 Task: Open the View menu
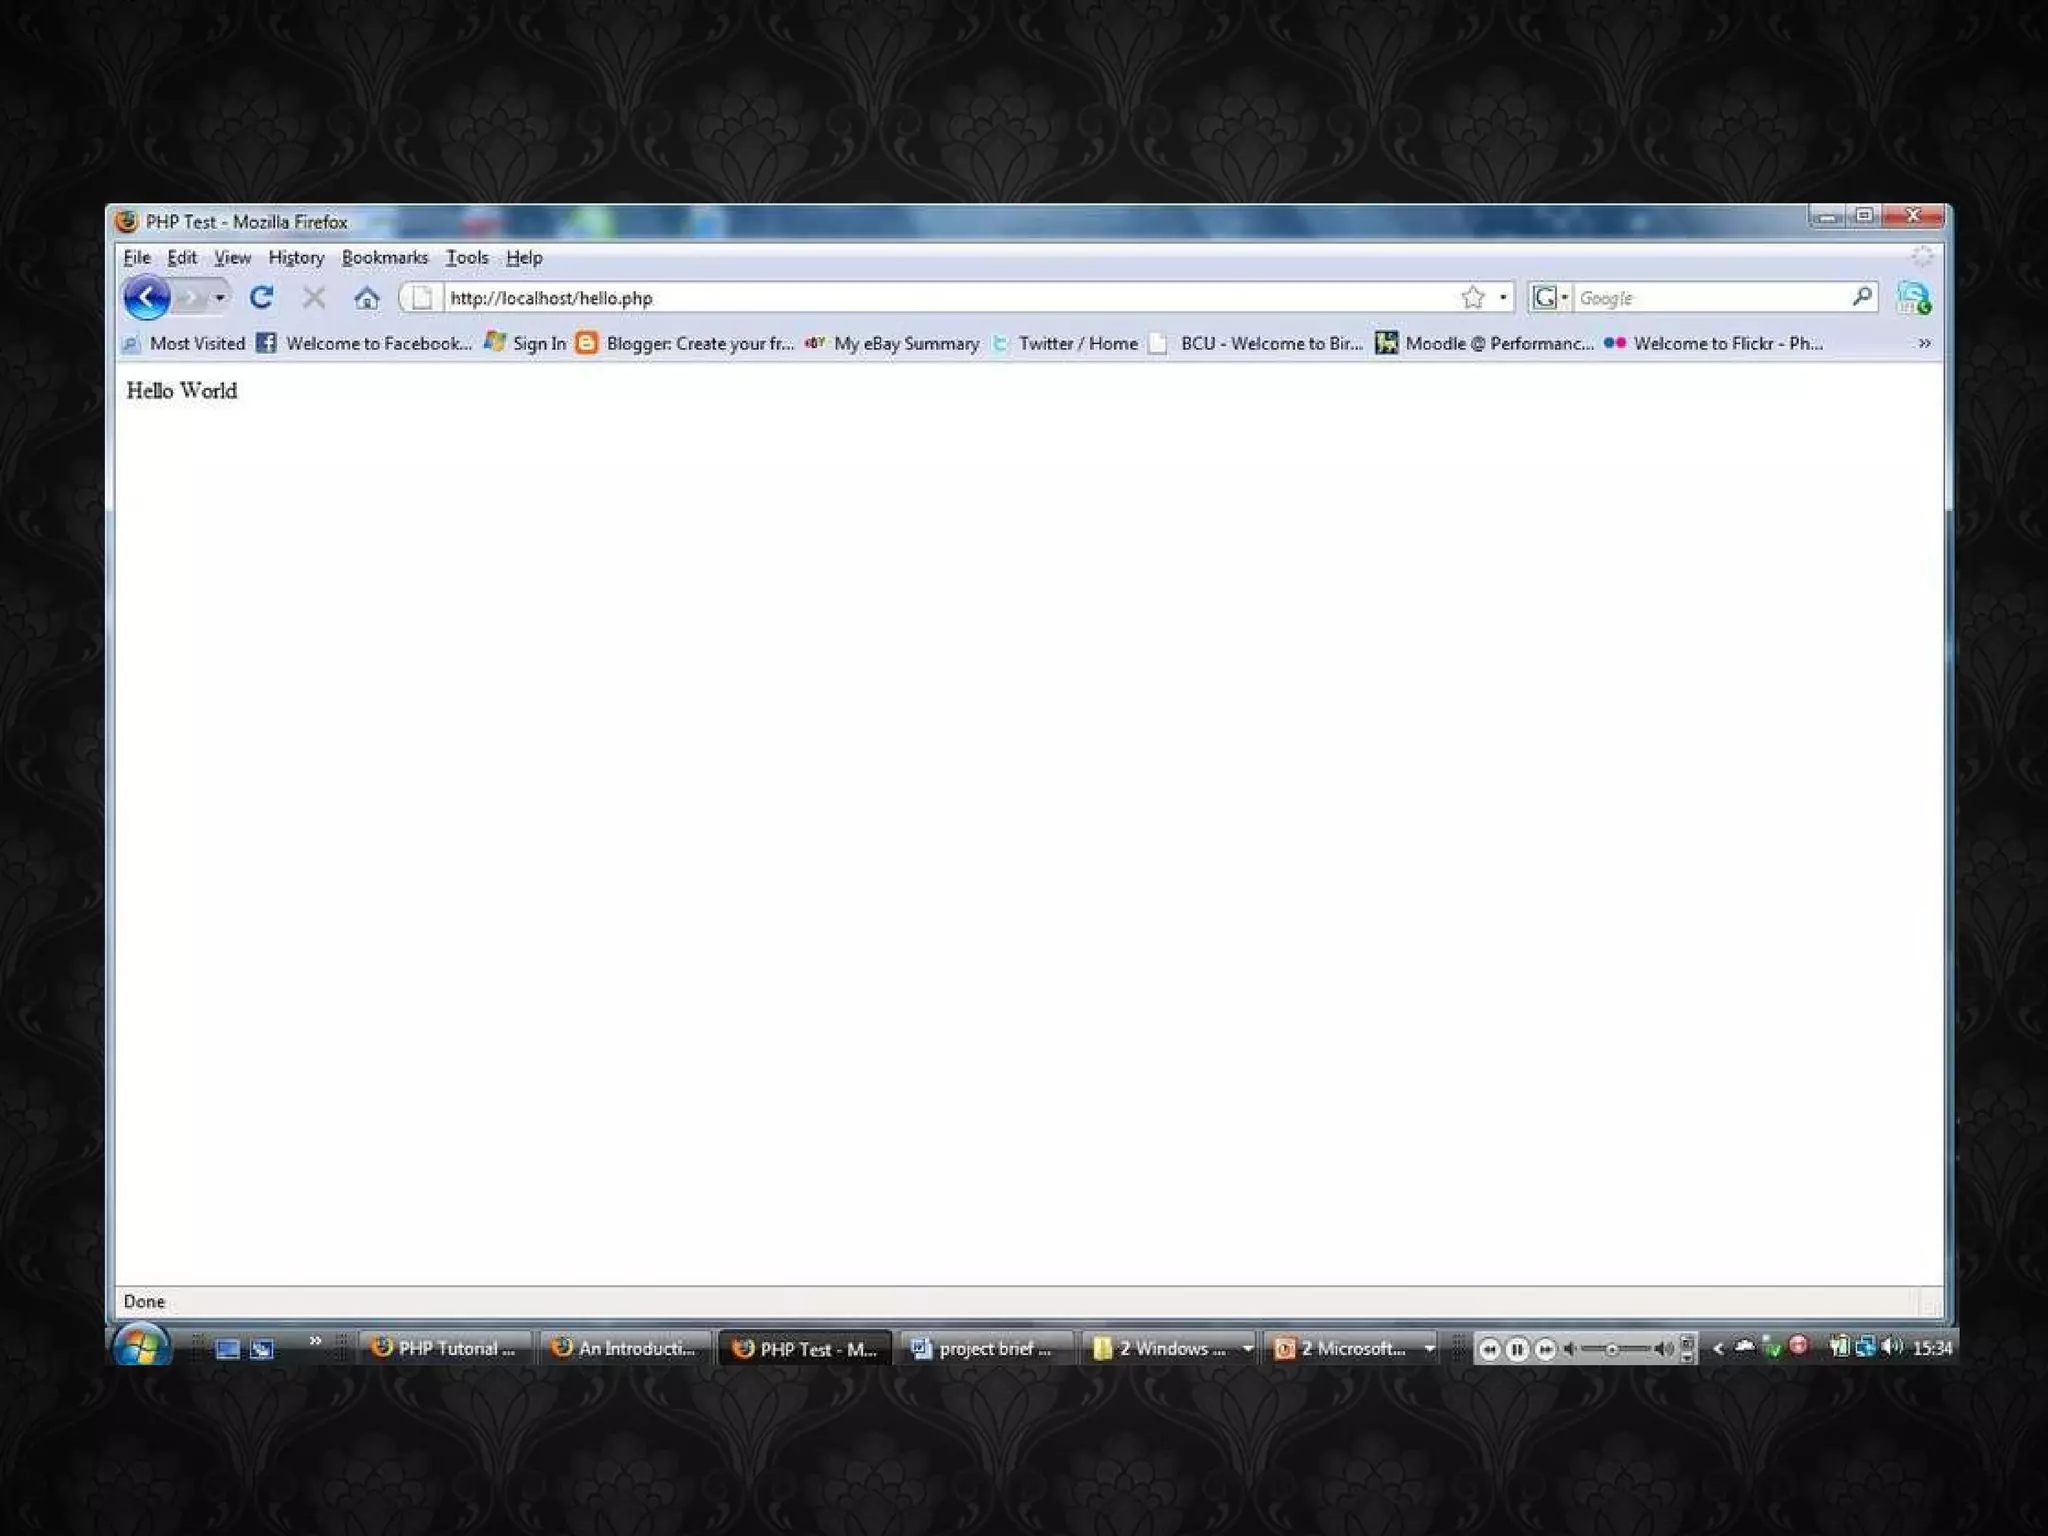click(233, 258)
